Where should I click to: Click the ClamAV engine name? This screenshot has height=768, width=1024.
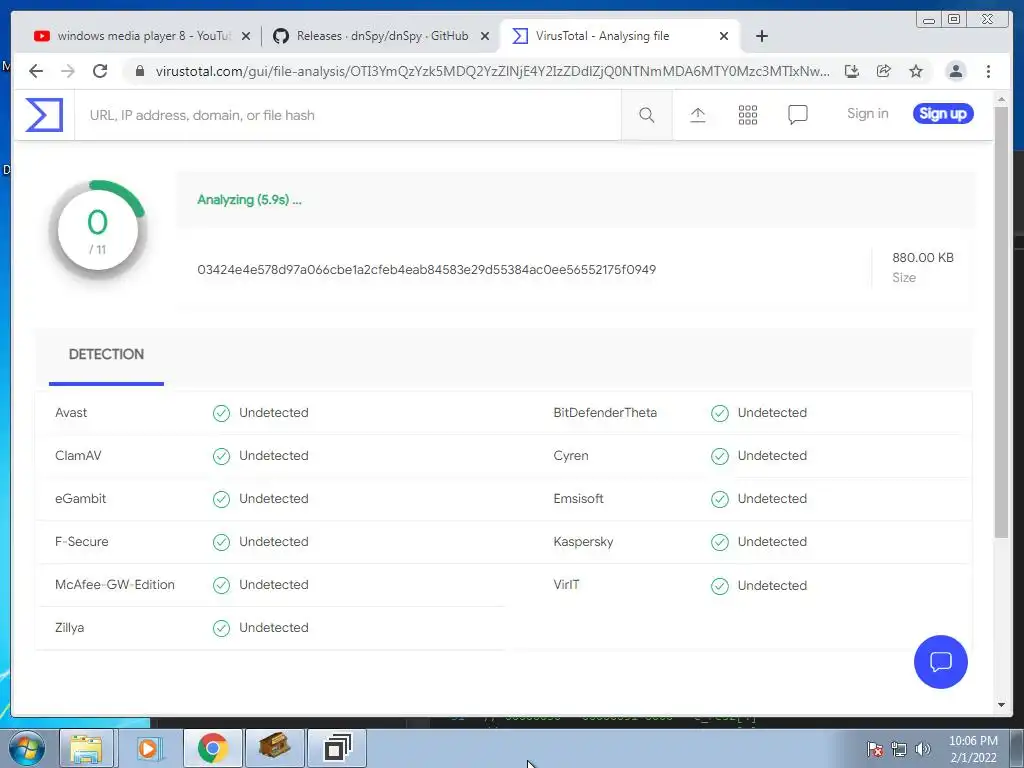[x=78, y=456]
